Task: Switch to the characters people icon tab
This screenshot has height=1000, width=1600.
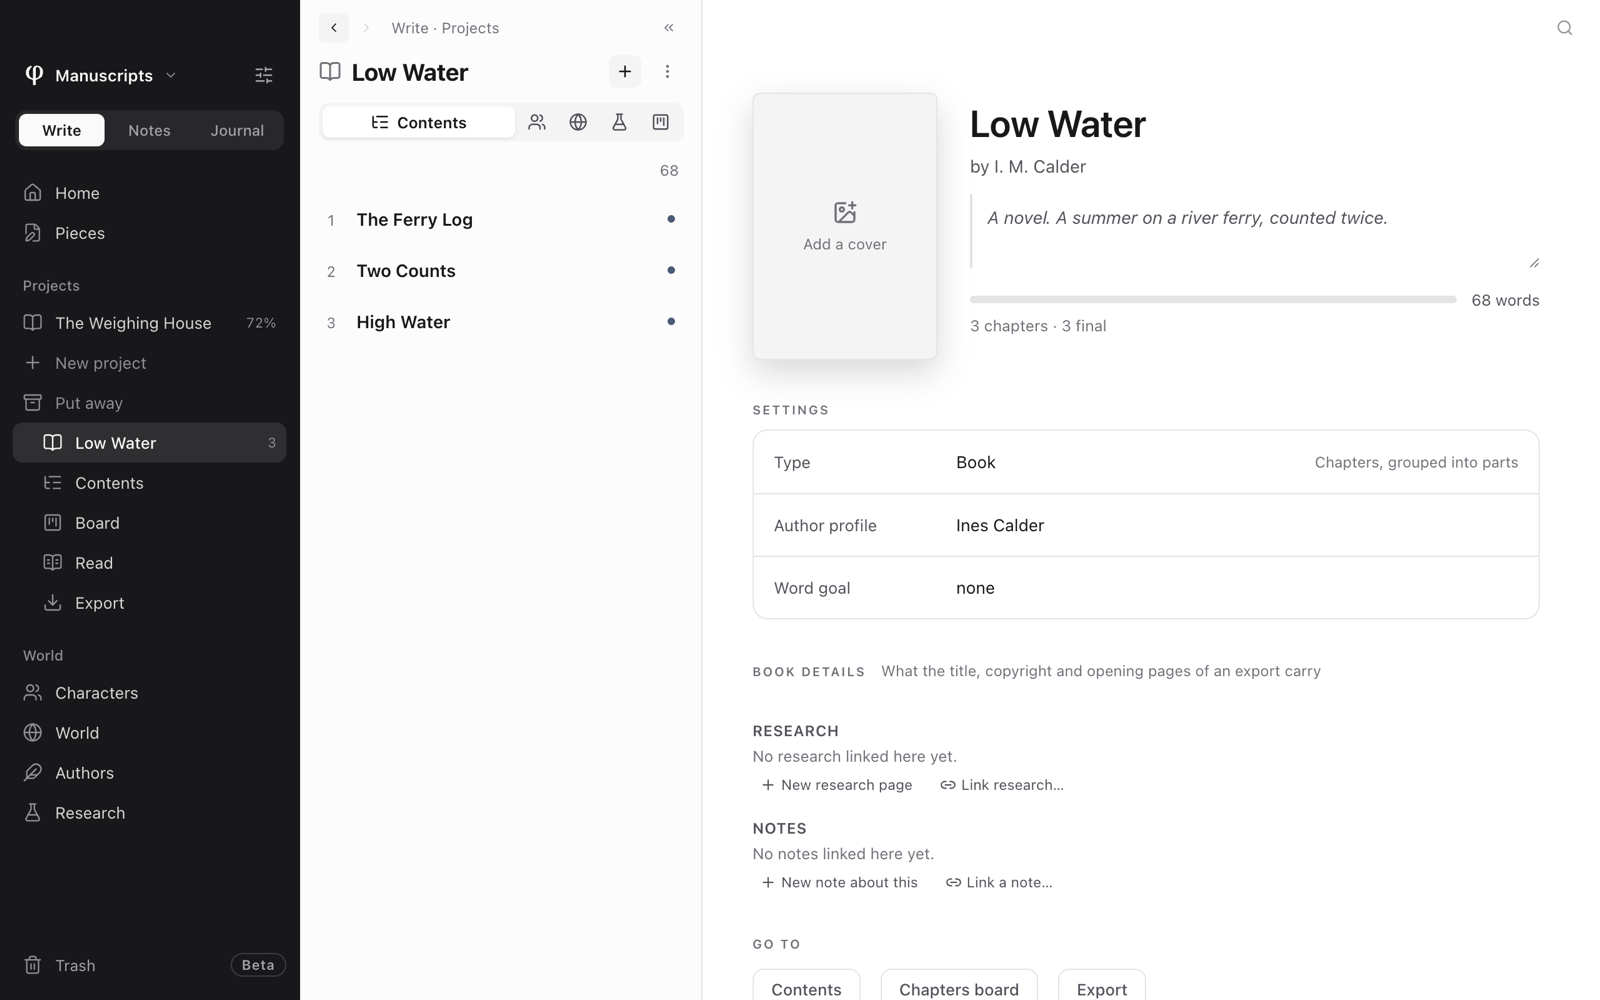Action: [x=537, y=122]
